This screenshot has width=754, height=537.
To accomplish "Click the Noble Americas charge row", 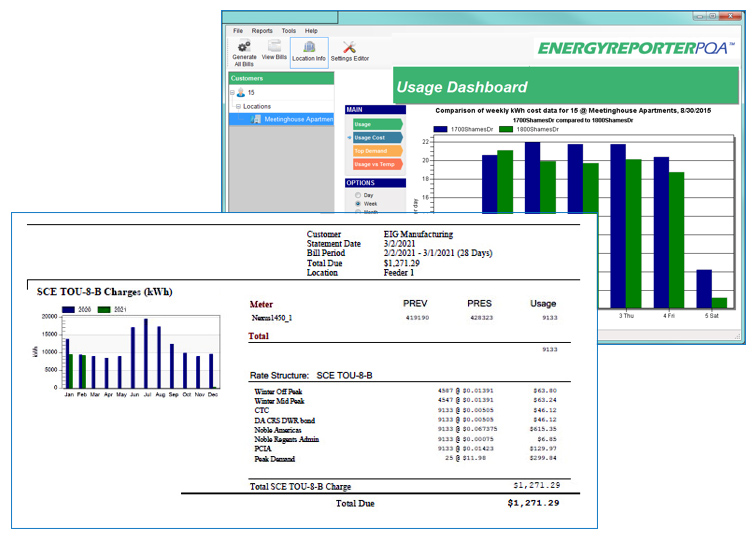I will tap(405, 430).
